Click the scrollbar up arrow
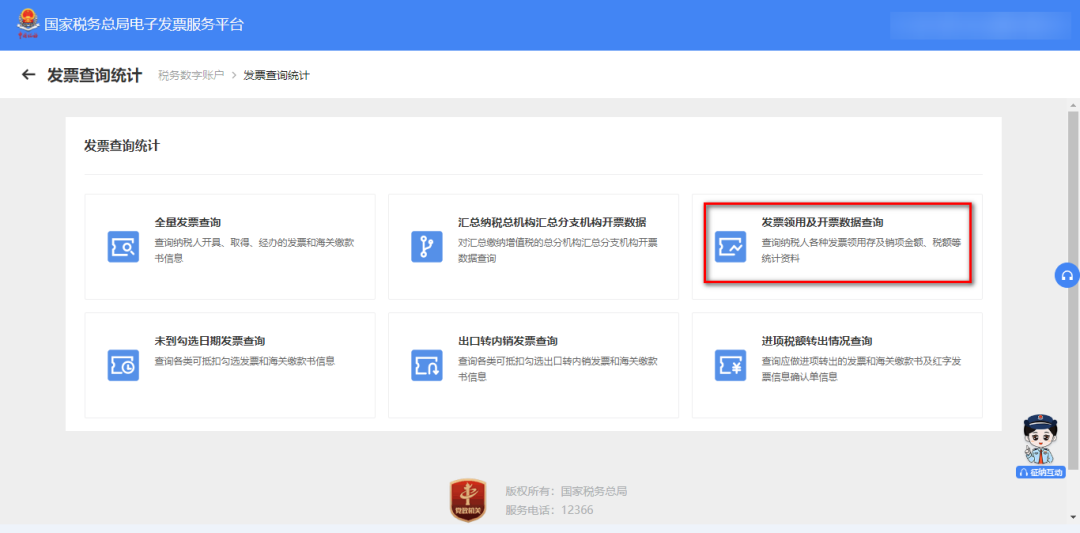This screenshot has width=1080, height=533. pyautogui.click(x=1073, y=105)
